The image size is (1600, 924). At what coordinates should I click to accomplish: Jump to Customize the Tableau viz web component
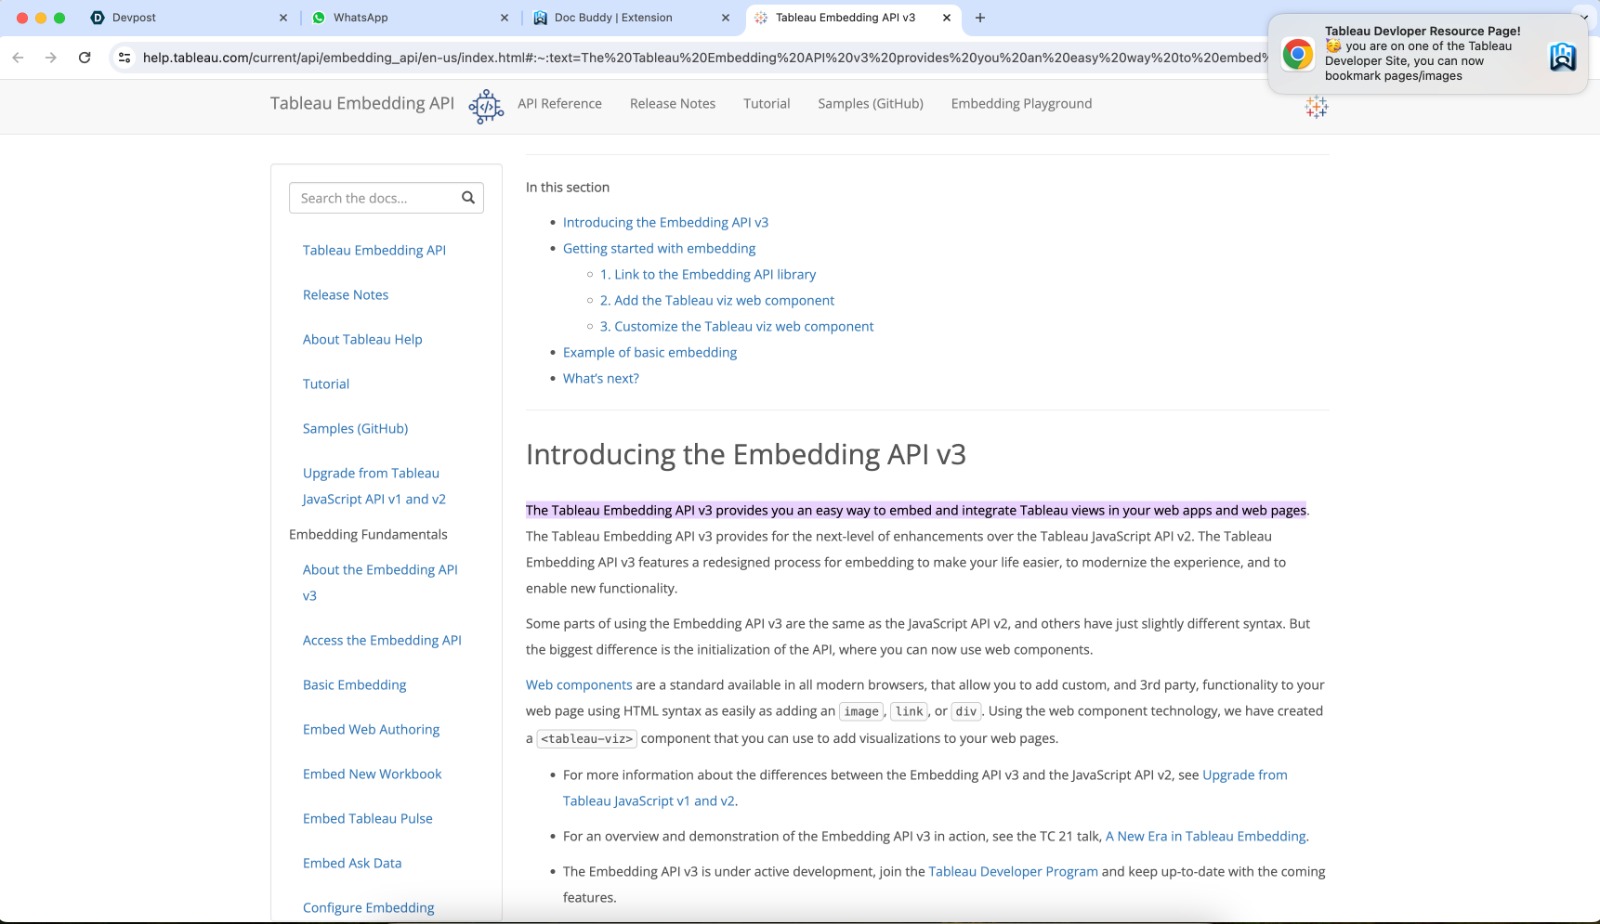pos(737,327)
